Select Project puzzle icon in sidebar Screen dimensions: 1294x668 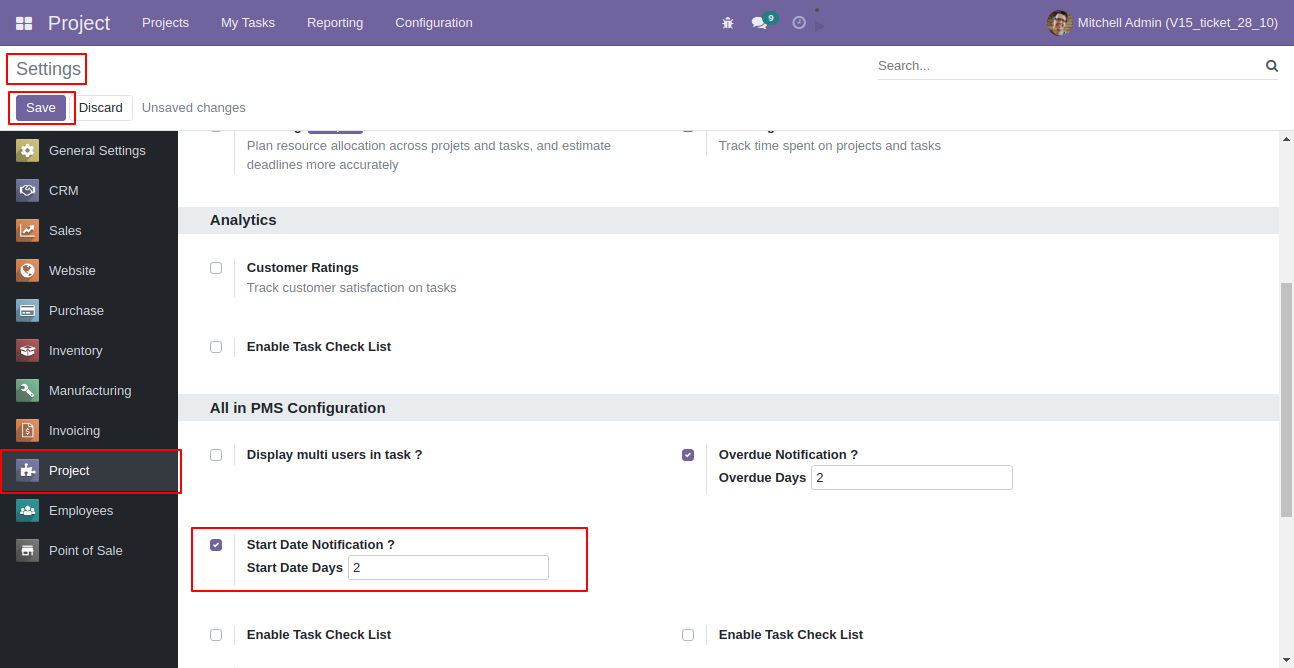[28, 471]
